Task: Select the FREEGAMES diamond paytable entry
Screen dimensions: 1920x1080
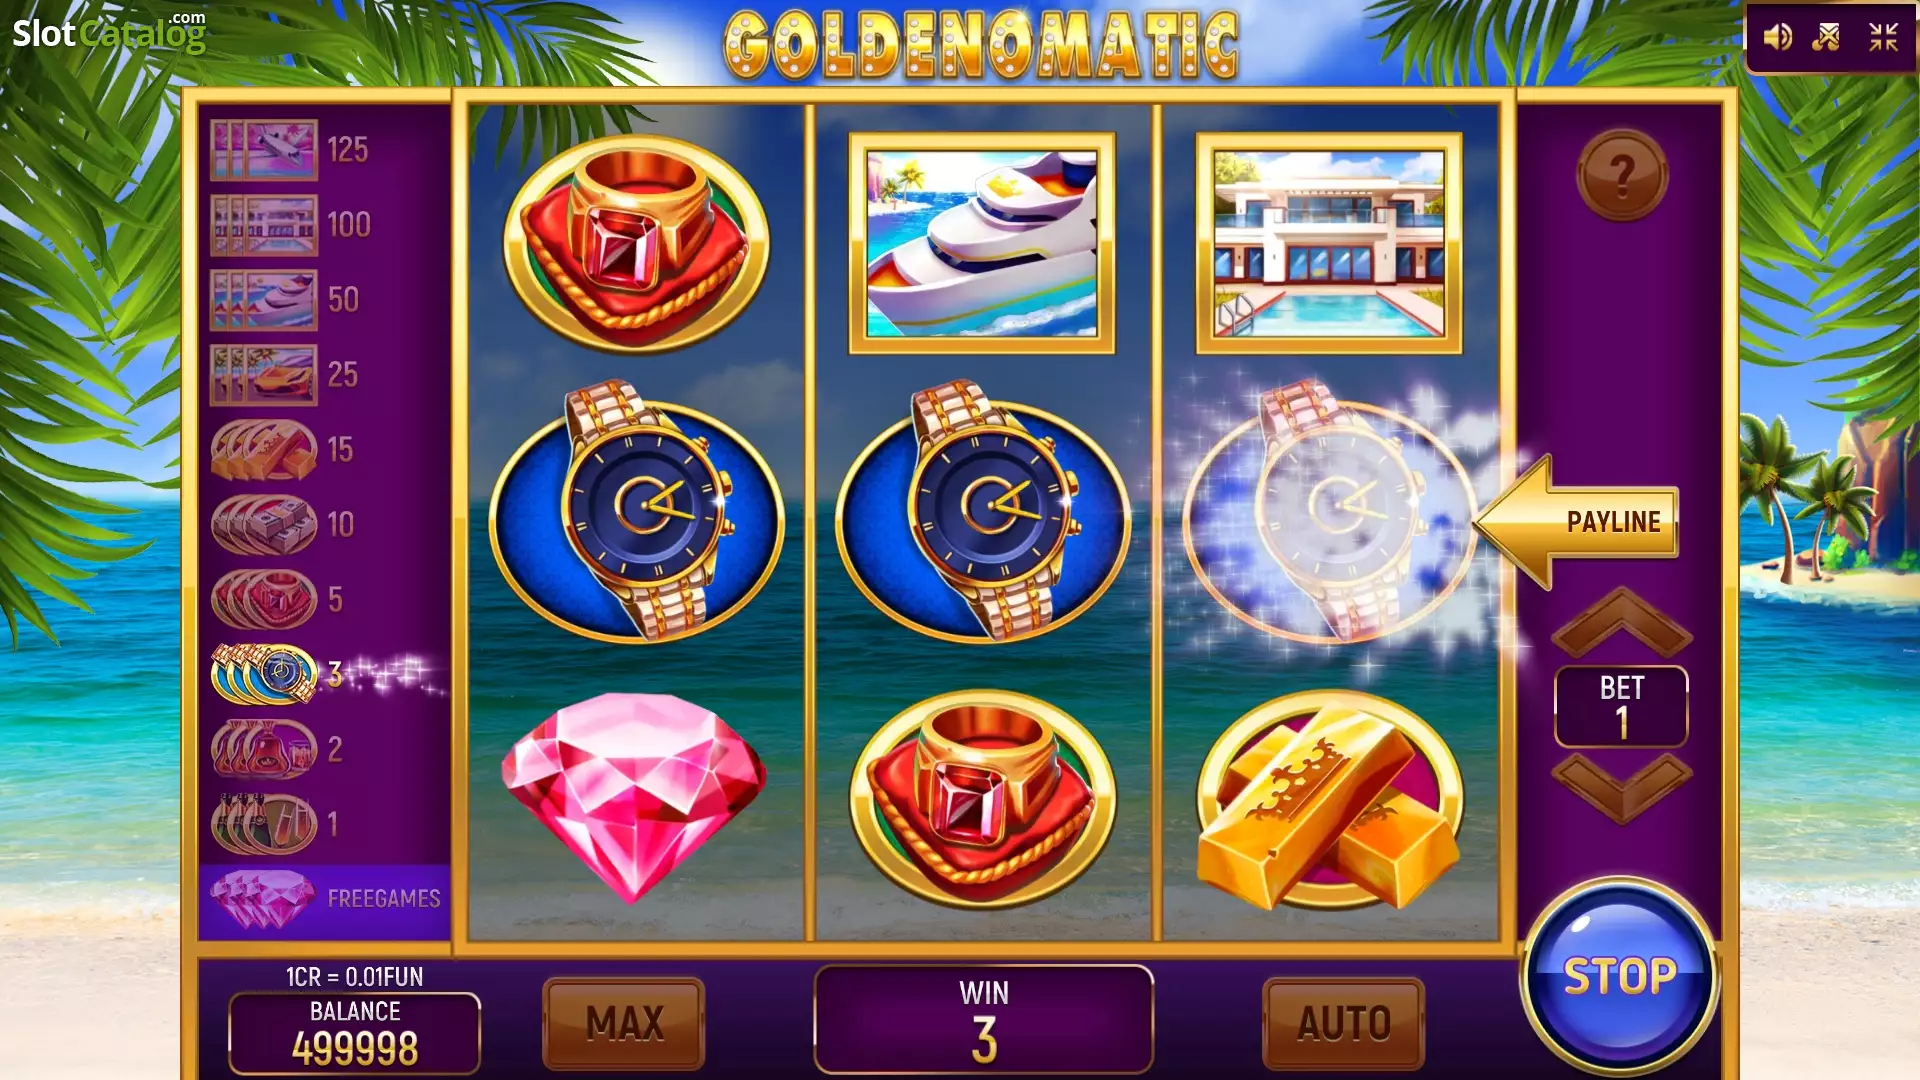Action: click(x=325, y=899)
